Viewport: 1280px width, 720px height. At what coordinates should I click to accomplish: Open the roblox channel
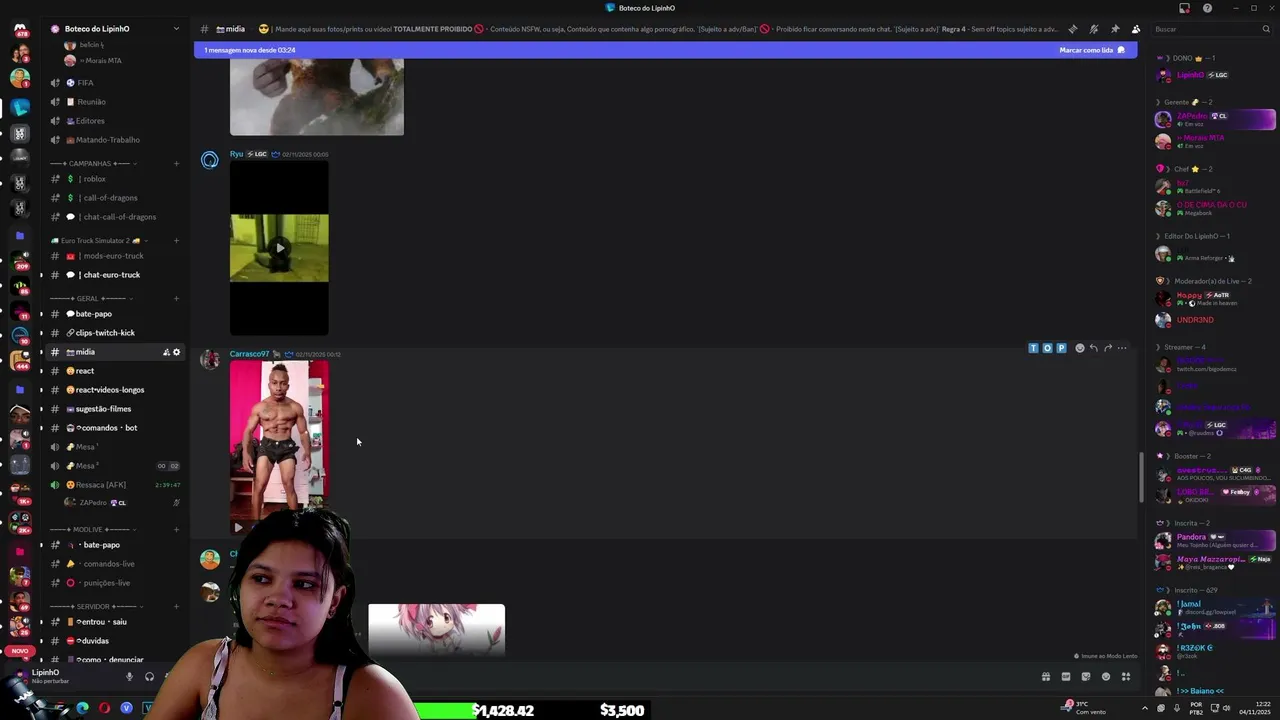(x=115, y=179)
